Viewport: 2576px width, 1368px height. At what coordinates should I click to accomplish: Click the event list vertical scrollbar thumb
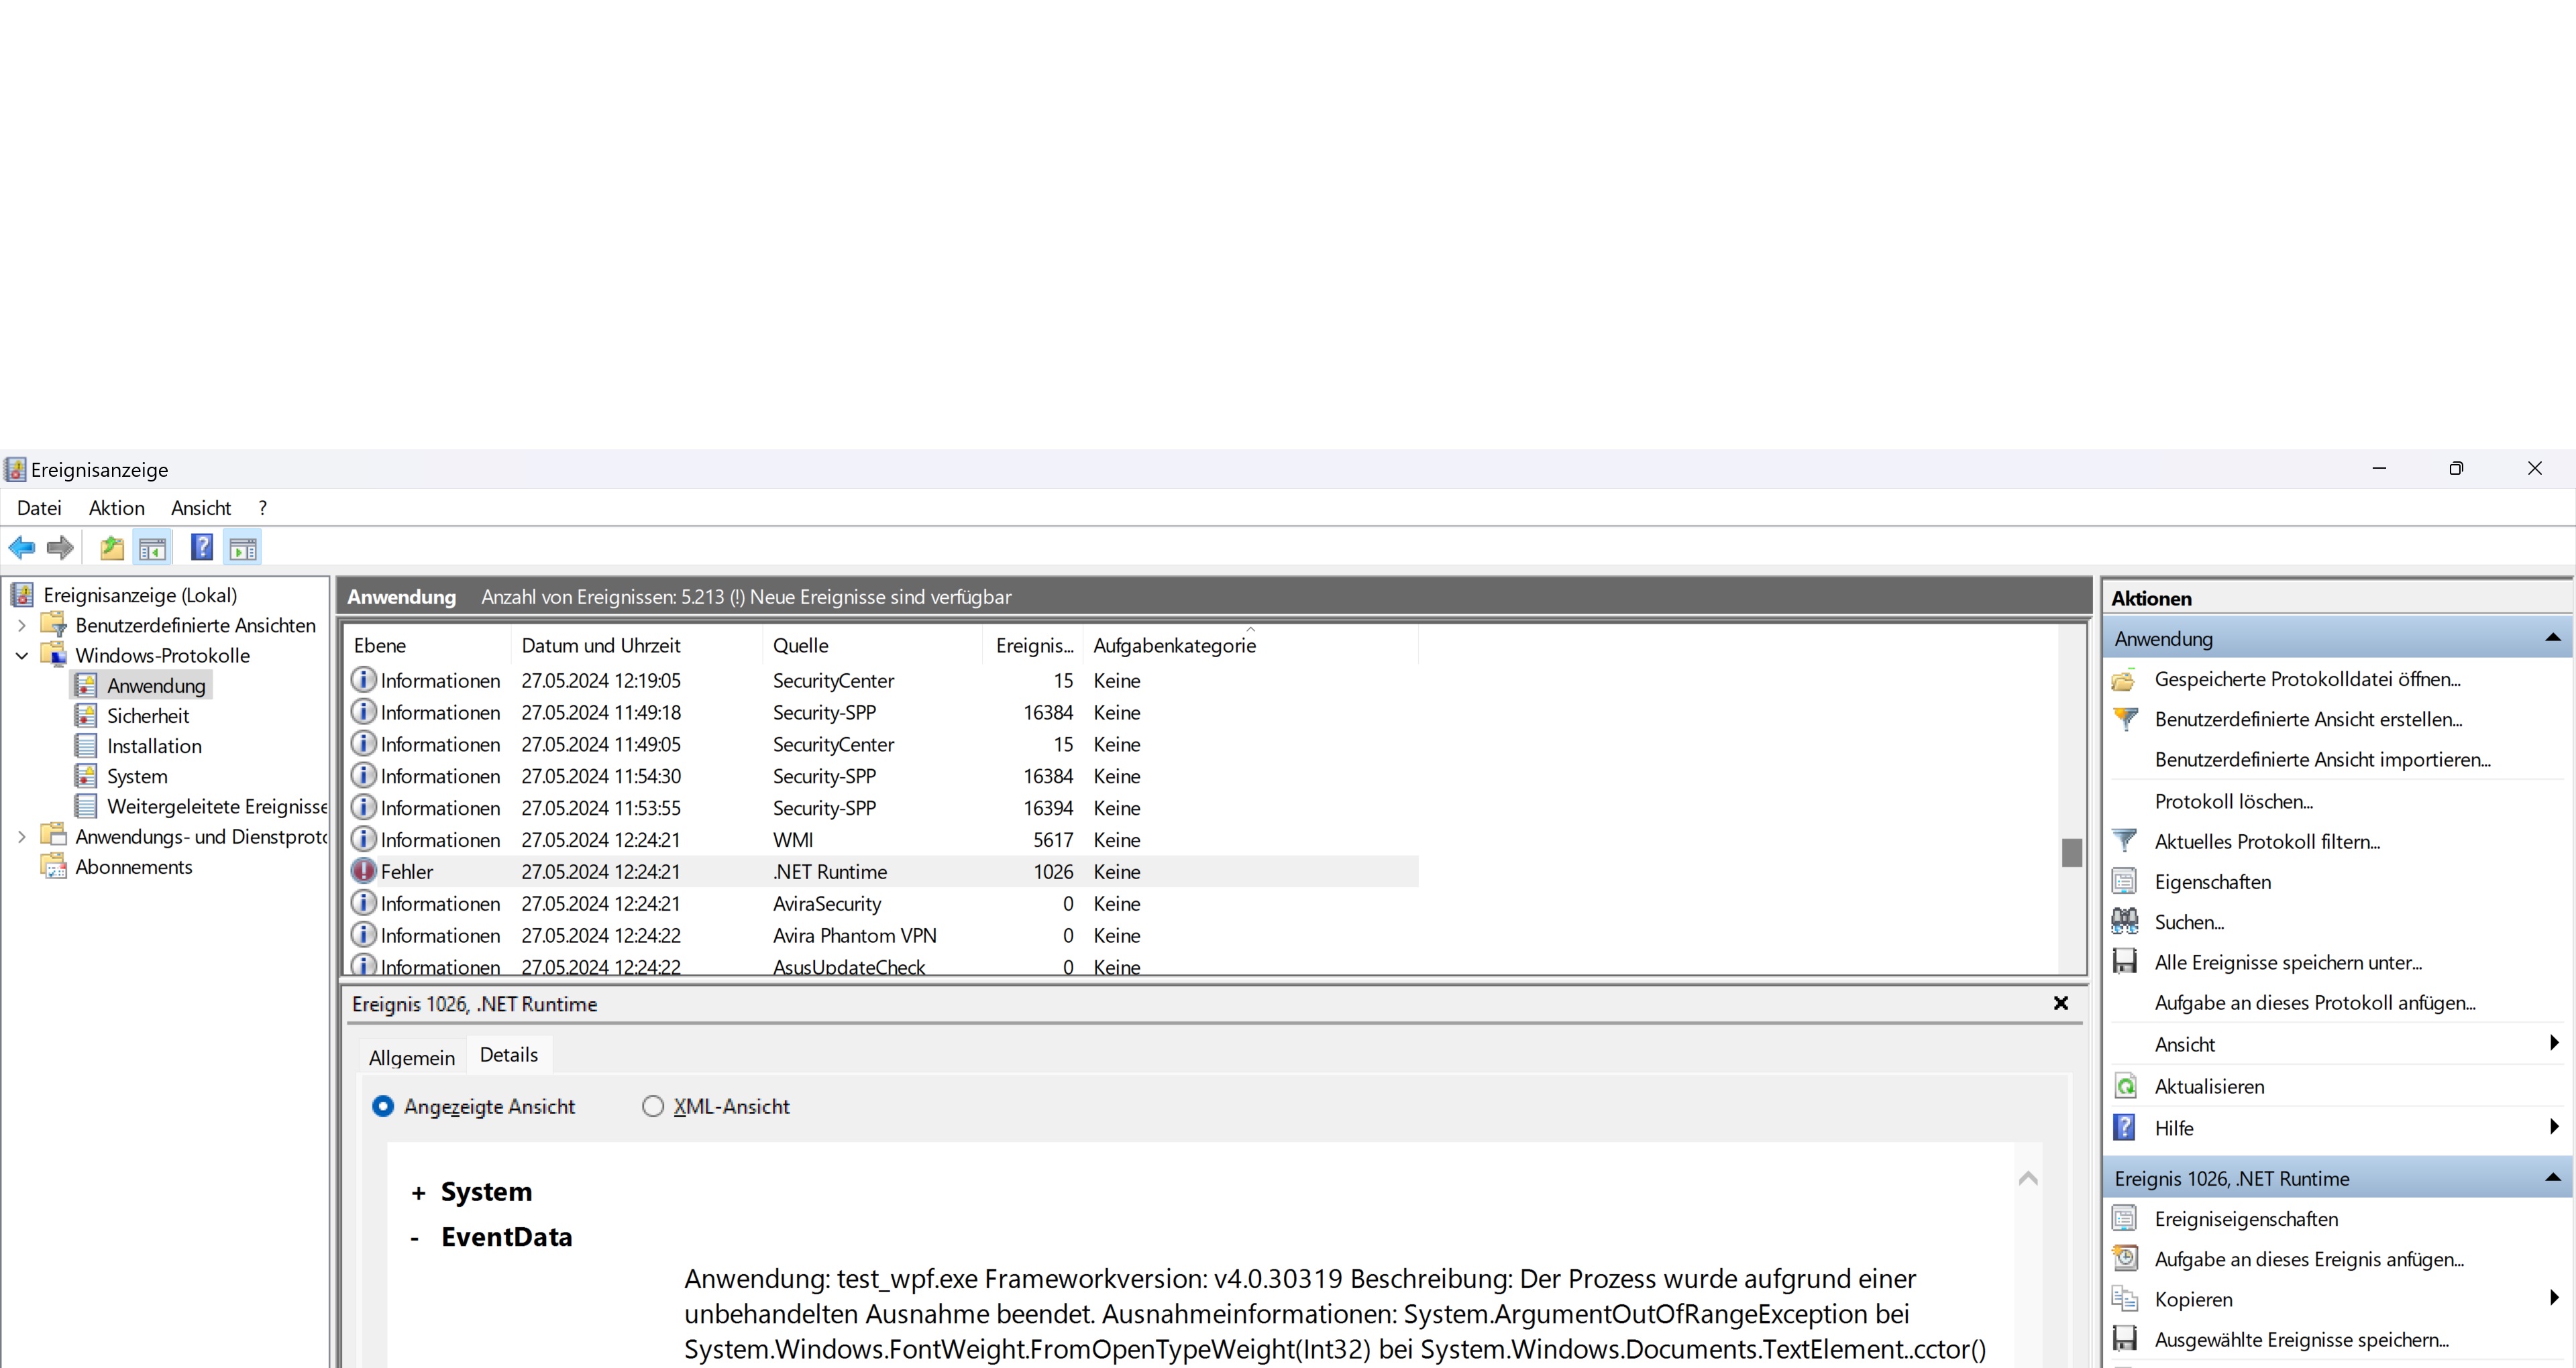tap(2071, 852)
